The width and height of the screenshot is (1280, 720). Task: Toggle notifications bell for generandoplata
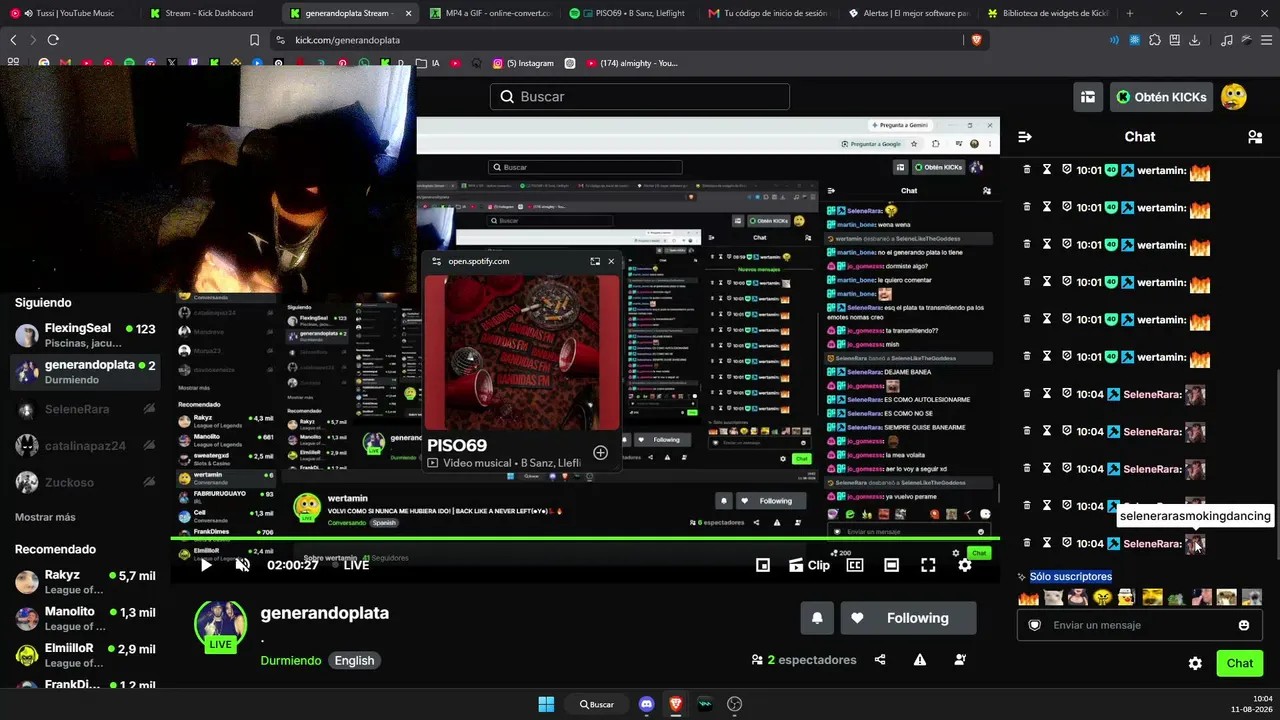(x=817, y=618)
